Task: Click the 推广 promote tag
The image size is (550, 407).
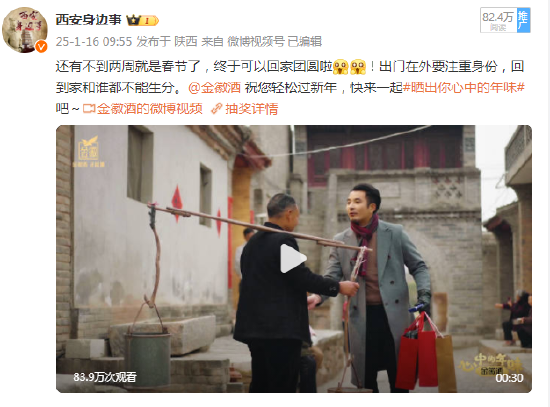Action: (x=523, y=20)
